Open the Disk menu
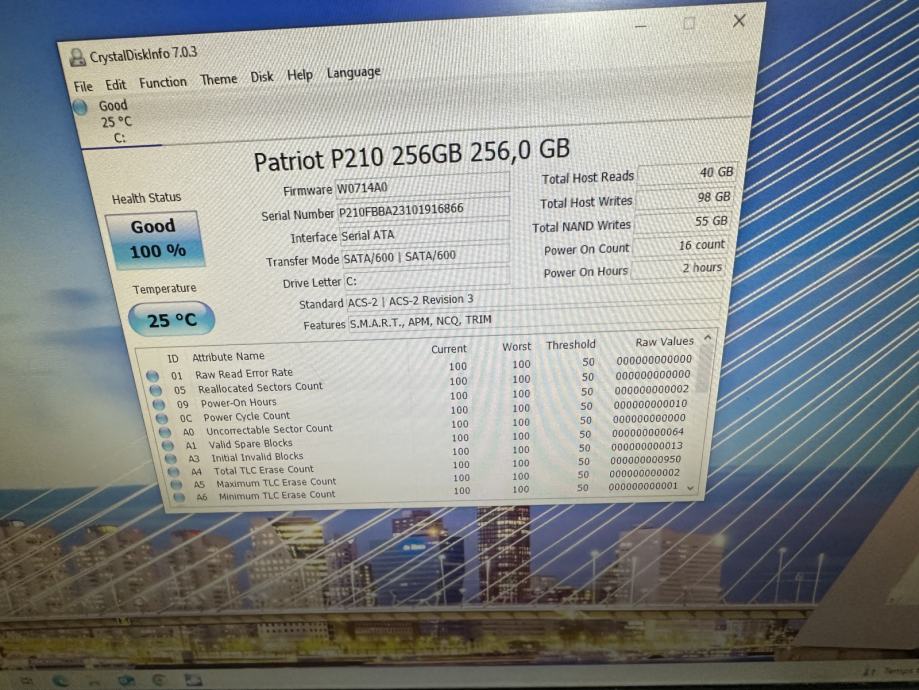 [x=261, y=76]
